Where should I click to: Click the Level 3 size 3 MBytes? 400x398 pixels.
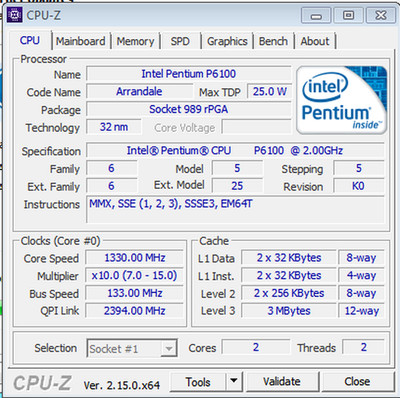pos(289,311)
